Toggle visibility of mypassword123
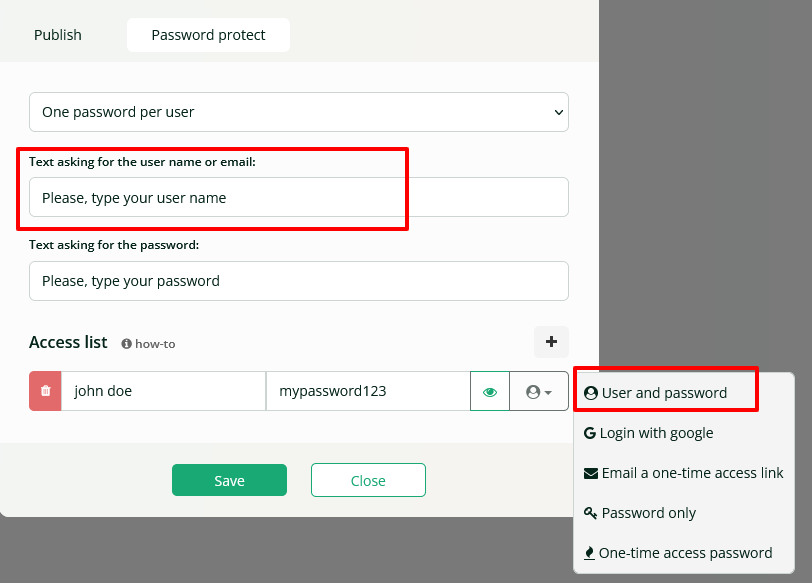 coord(489,391)
